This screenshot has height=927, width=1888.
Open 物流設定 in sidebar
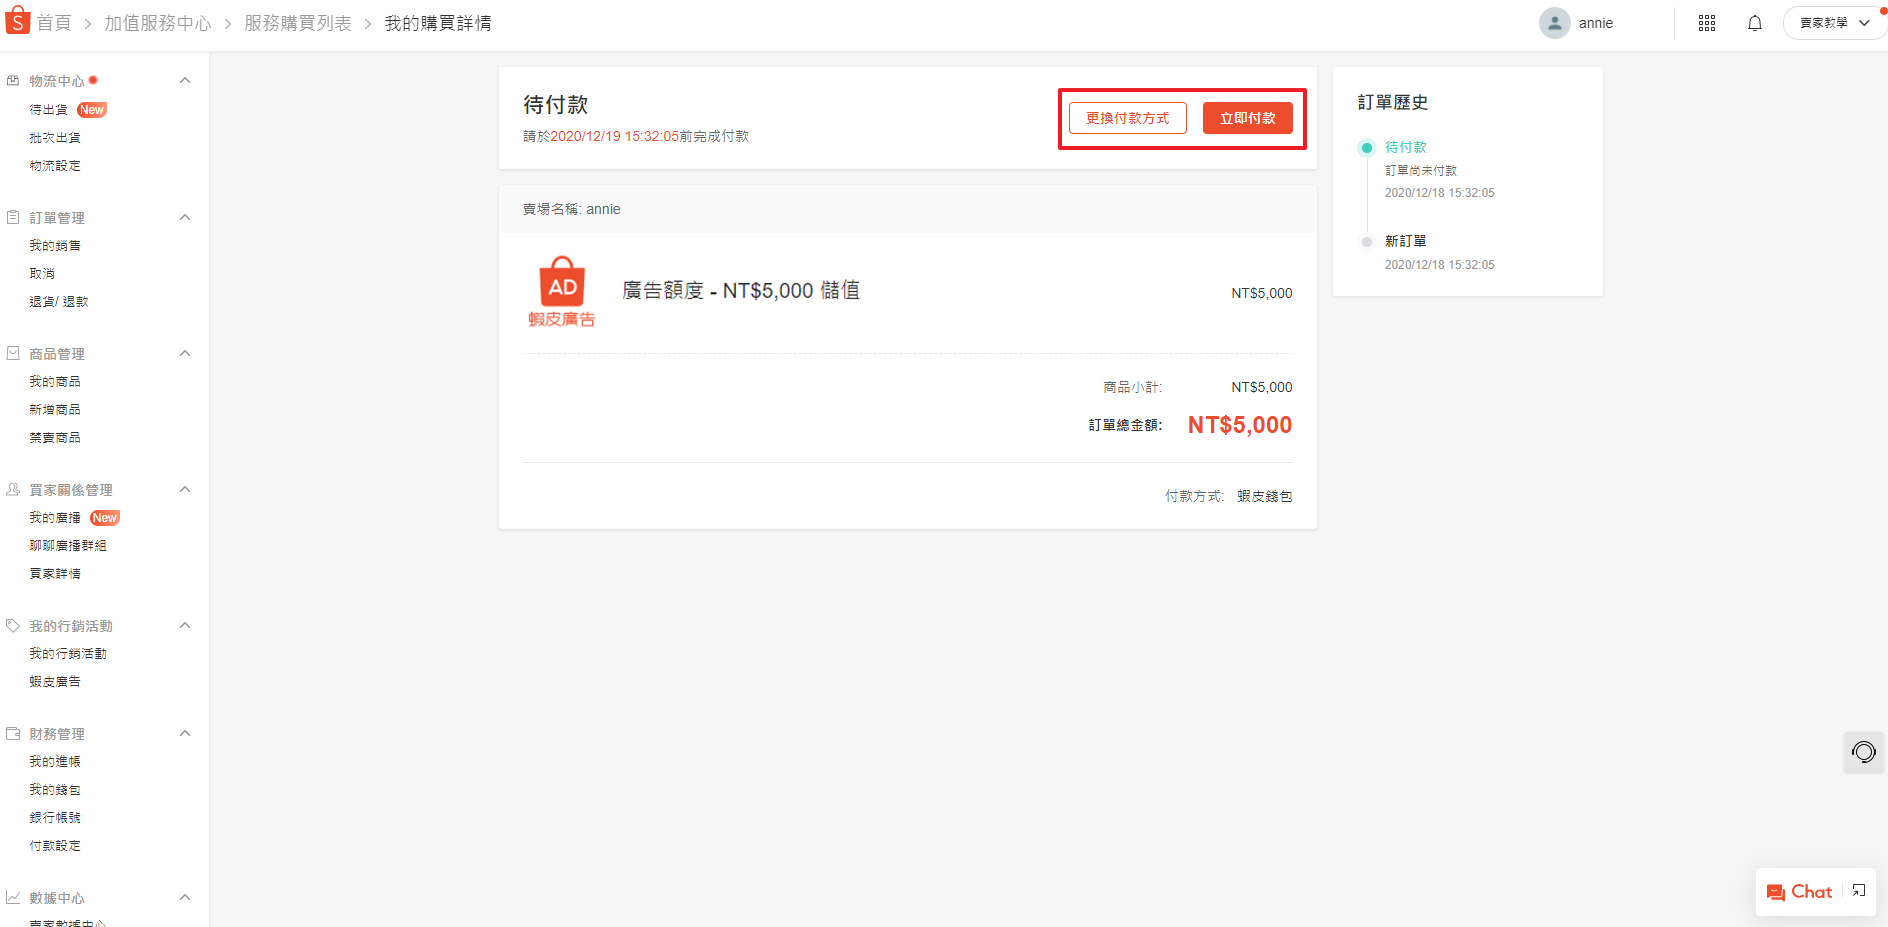(x=55, y=166)
